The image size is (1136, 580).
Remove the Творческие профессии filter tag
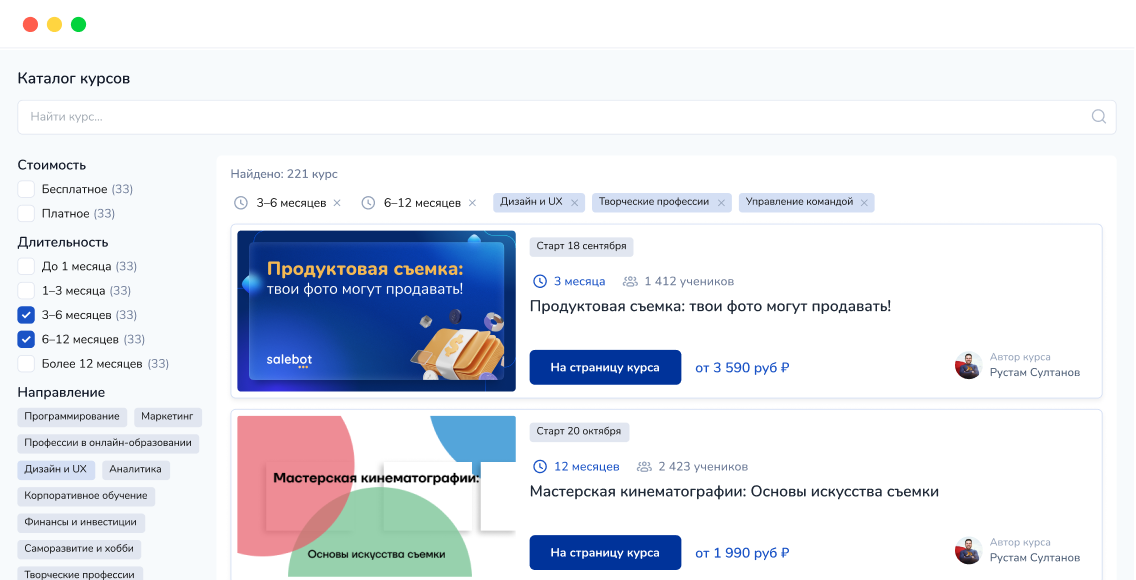[721, 203]
